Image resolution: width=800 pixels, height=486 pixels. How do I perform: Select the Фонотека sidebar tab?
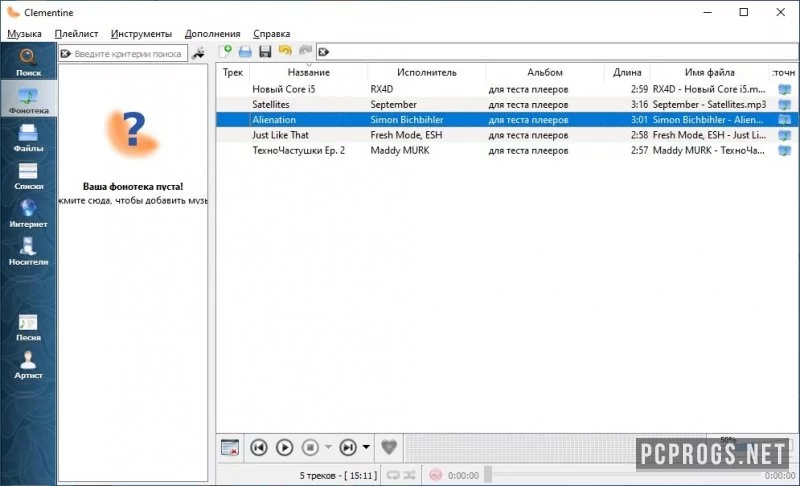tap(28, 100)
